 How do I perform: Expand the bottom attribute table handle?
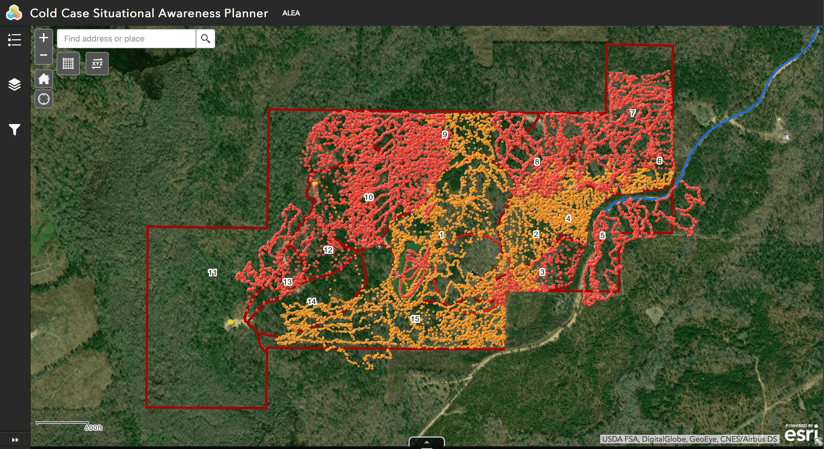pyautogui.click(x=427, y=442)
